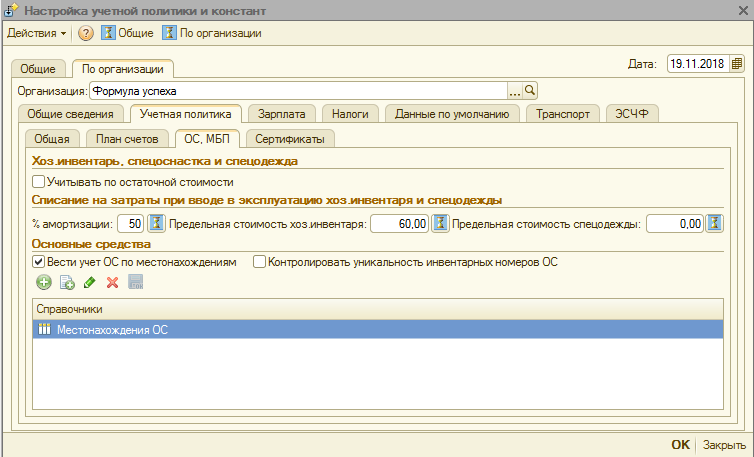
Task: Check Контролировать уникальность инвентарных номеров ОС
Action: [259, 262]
